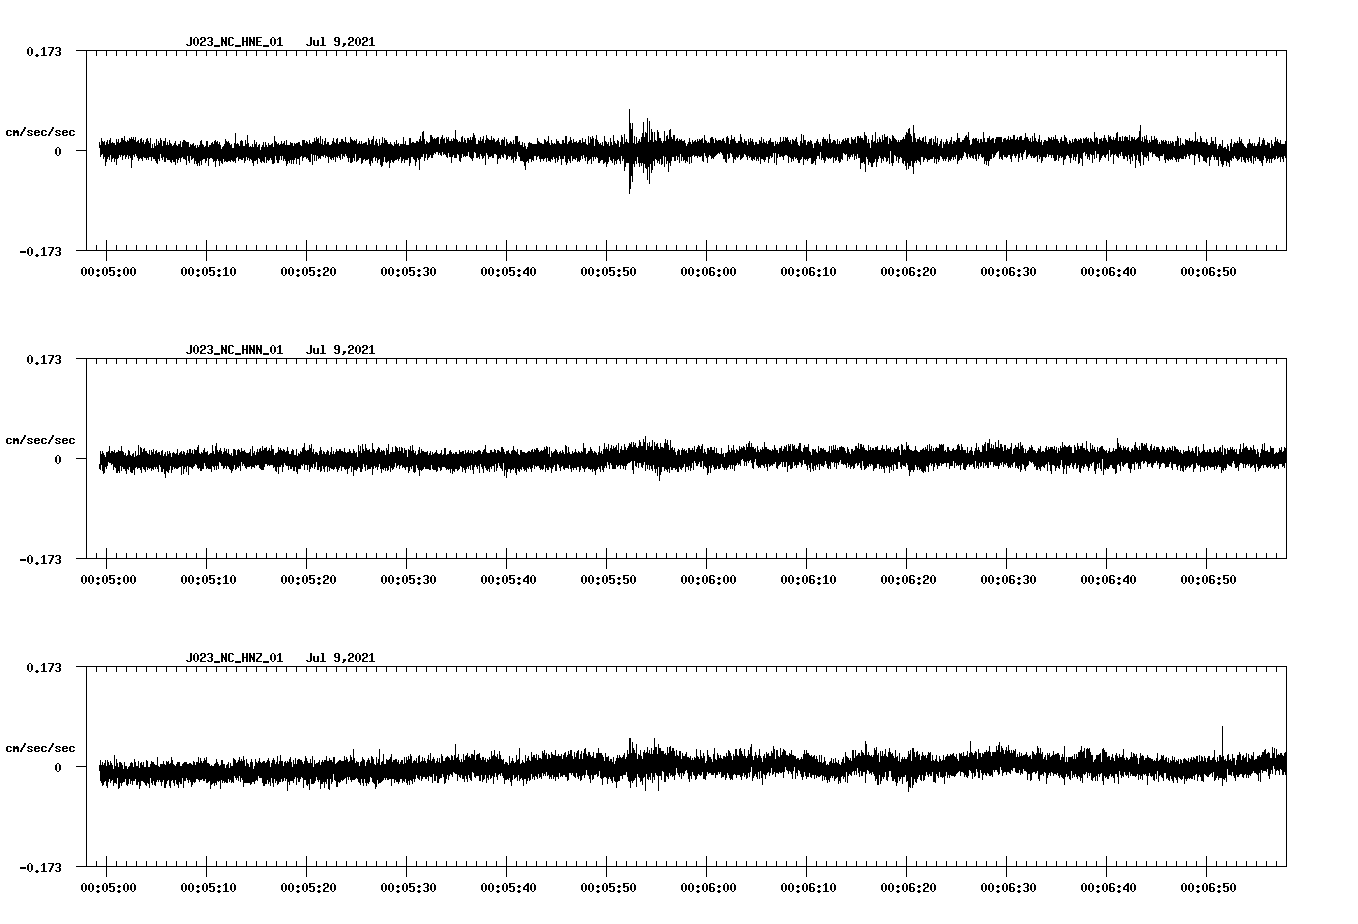Click the -0.173 value under the HNE trace
Image resolution: width=1358 pixels, height=924 pixels.
click(x=42, y=252)
